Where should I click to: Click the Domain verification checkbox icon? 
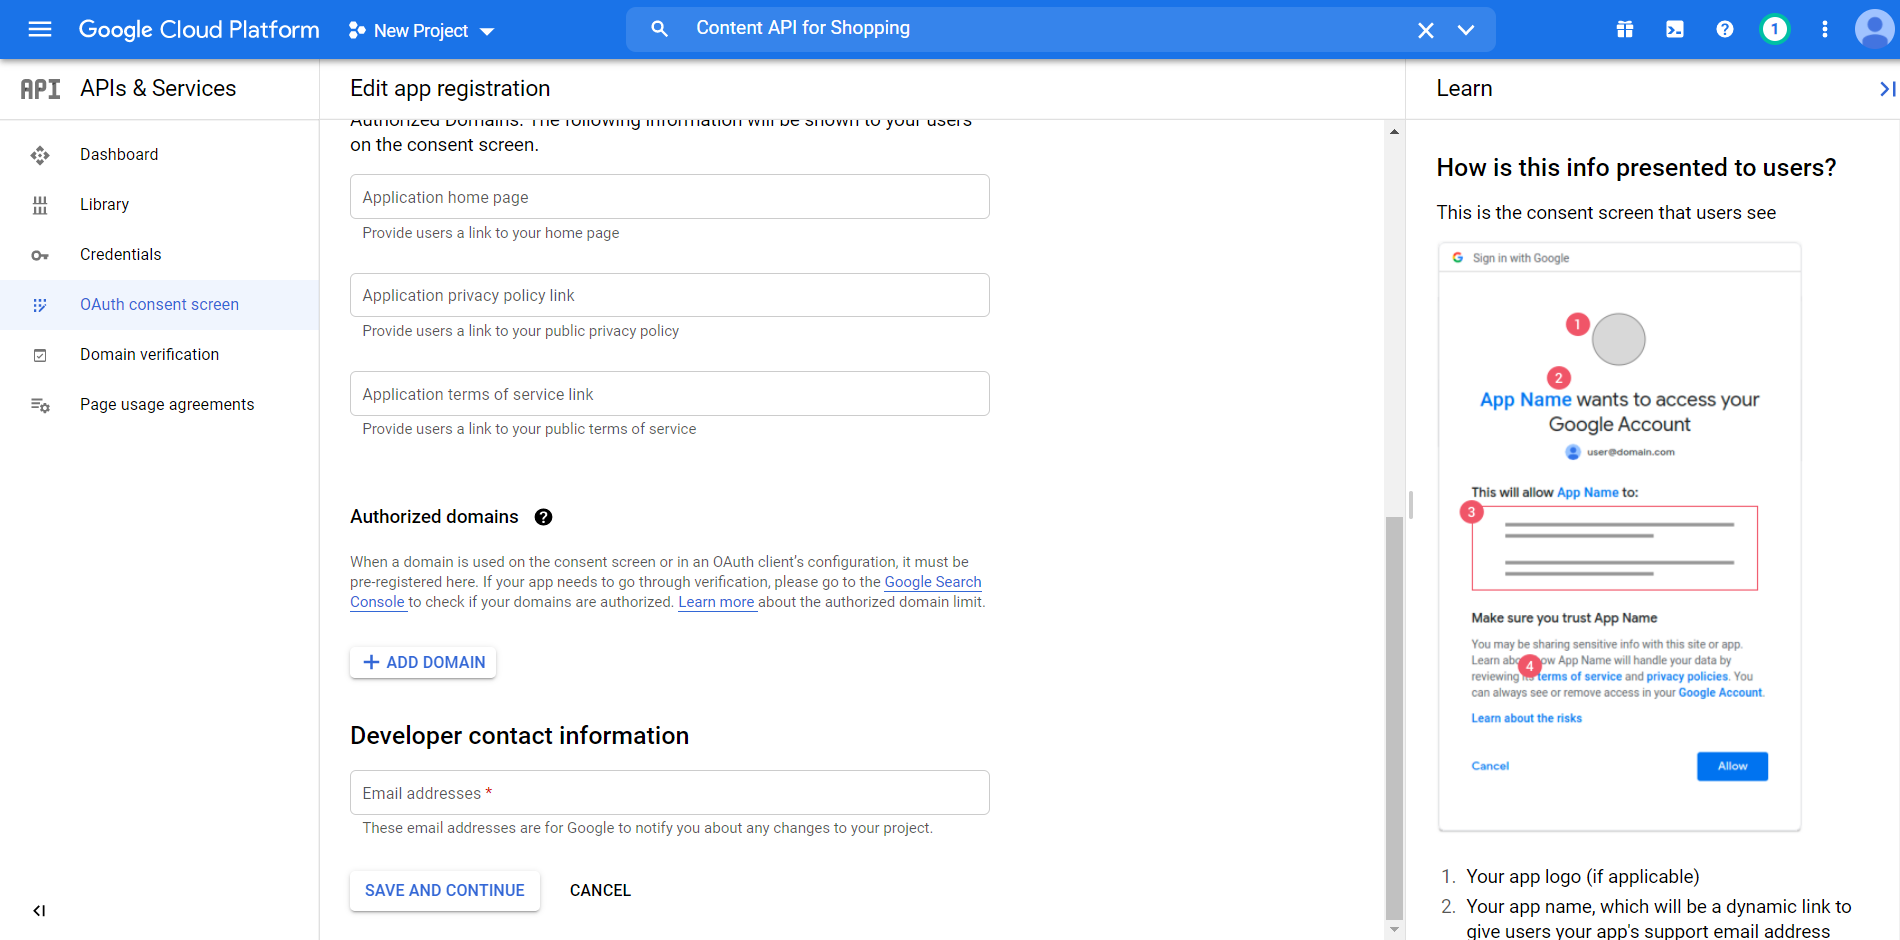tap(40, 355)
